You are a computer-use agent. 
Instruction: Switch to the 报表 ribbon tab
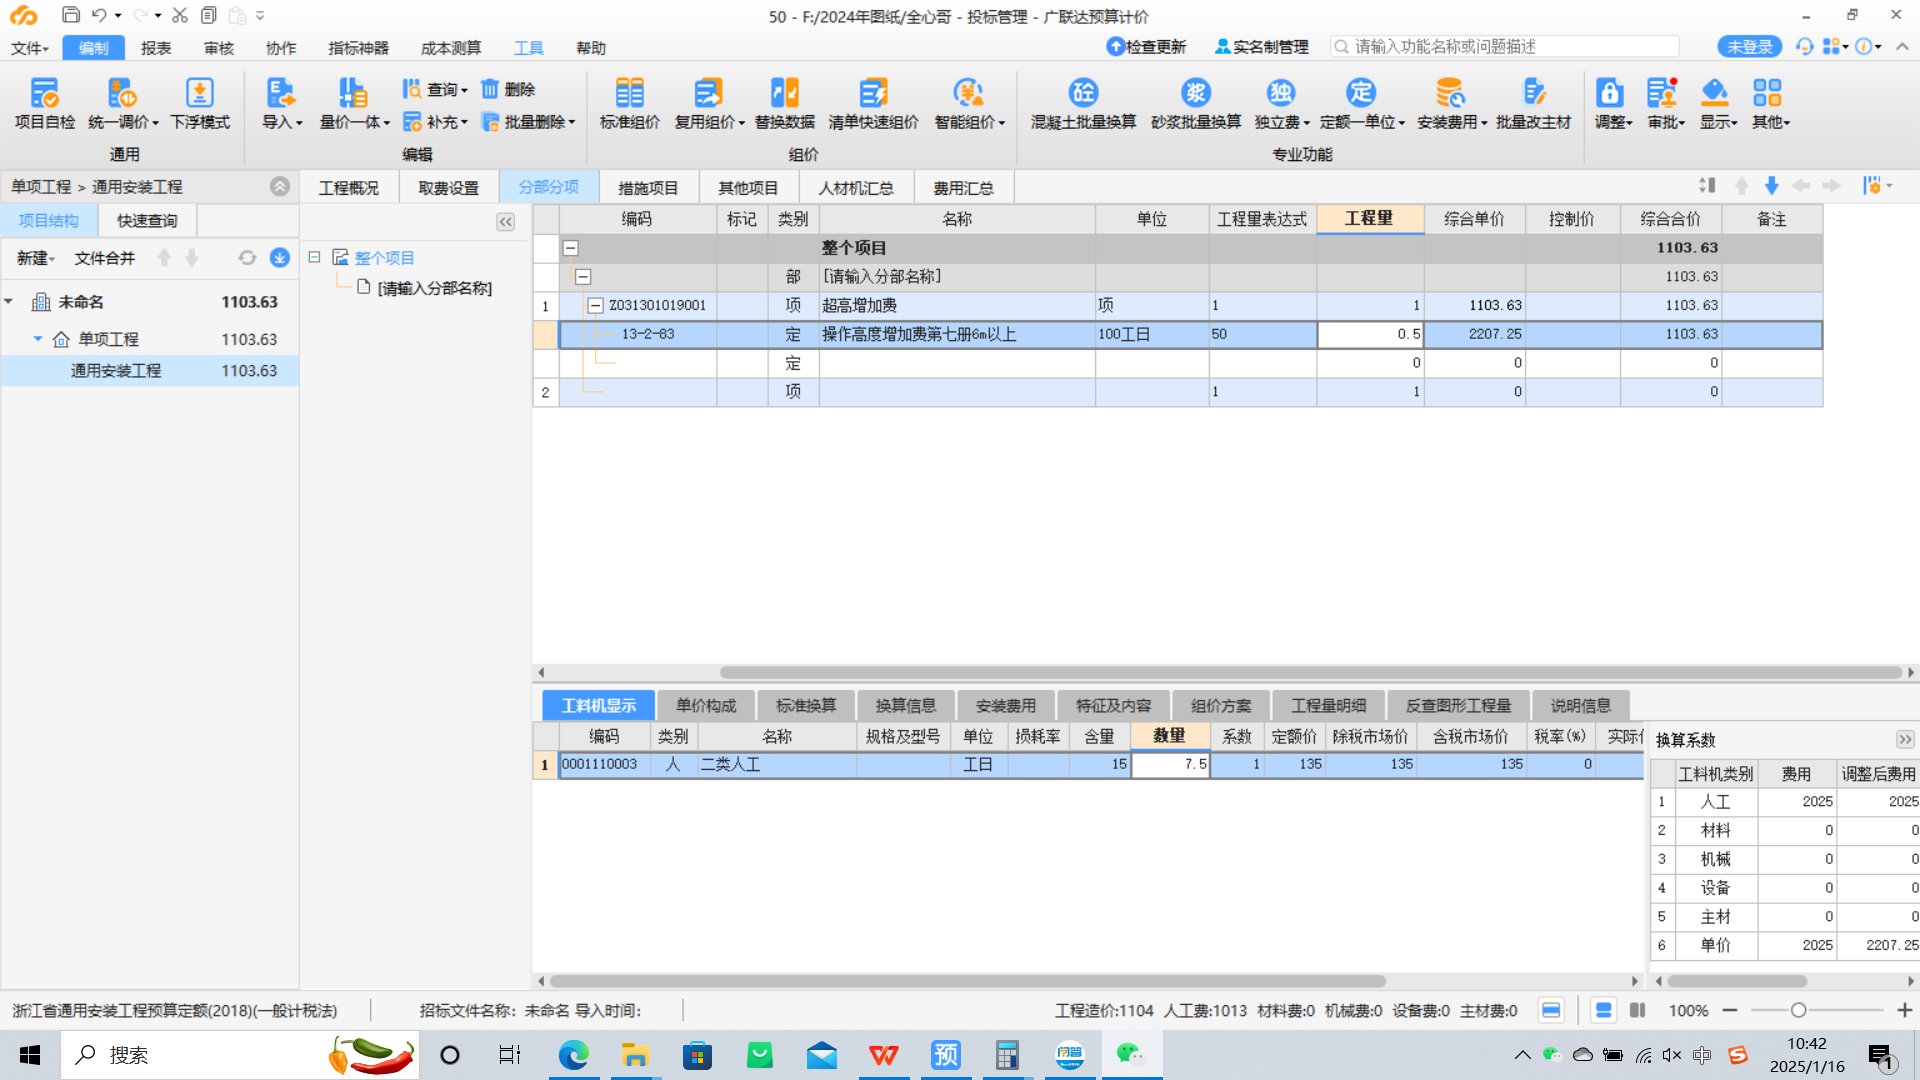coord(155,48)
